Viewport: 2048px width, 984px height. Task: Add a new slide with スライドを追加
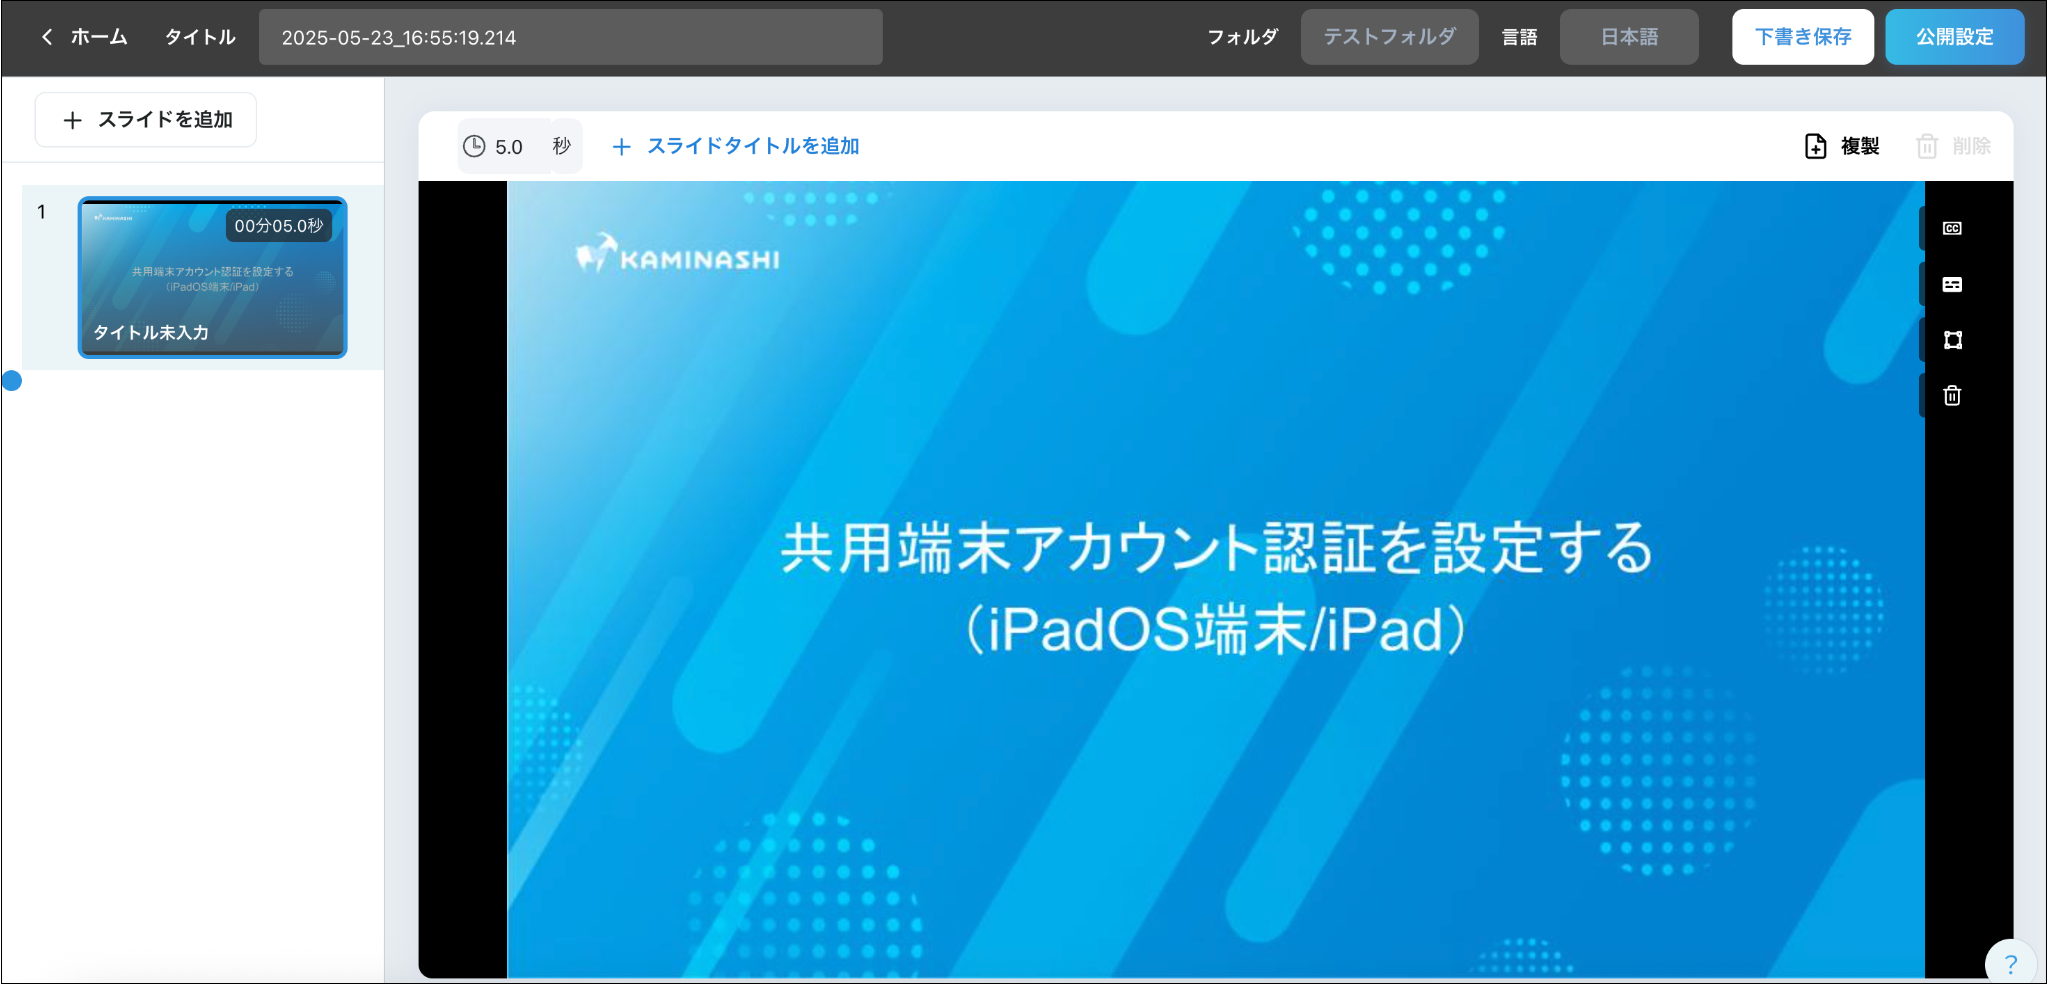coord(146,120)
